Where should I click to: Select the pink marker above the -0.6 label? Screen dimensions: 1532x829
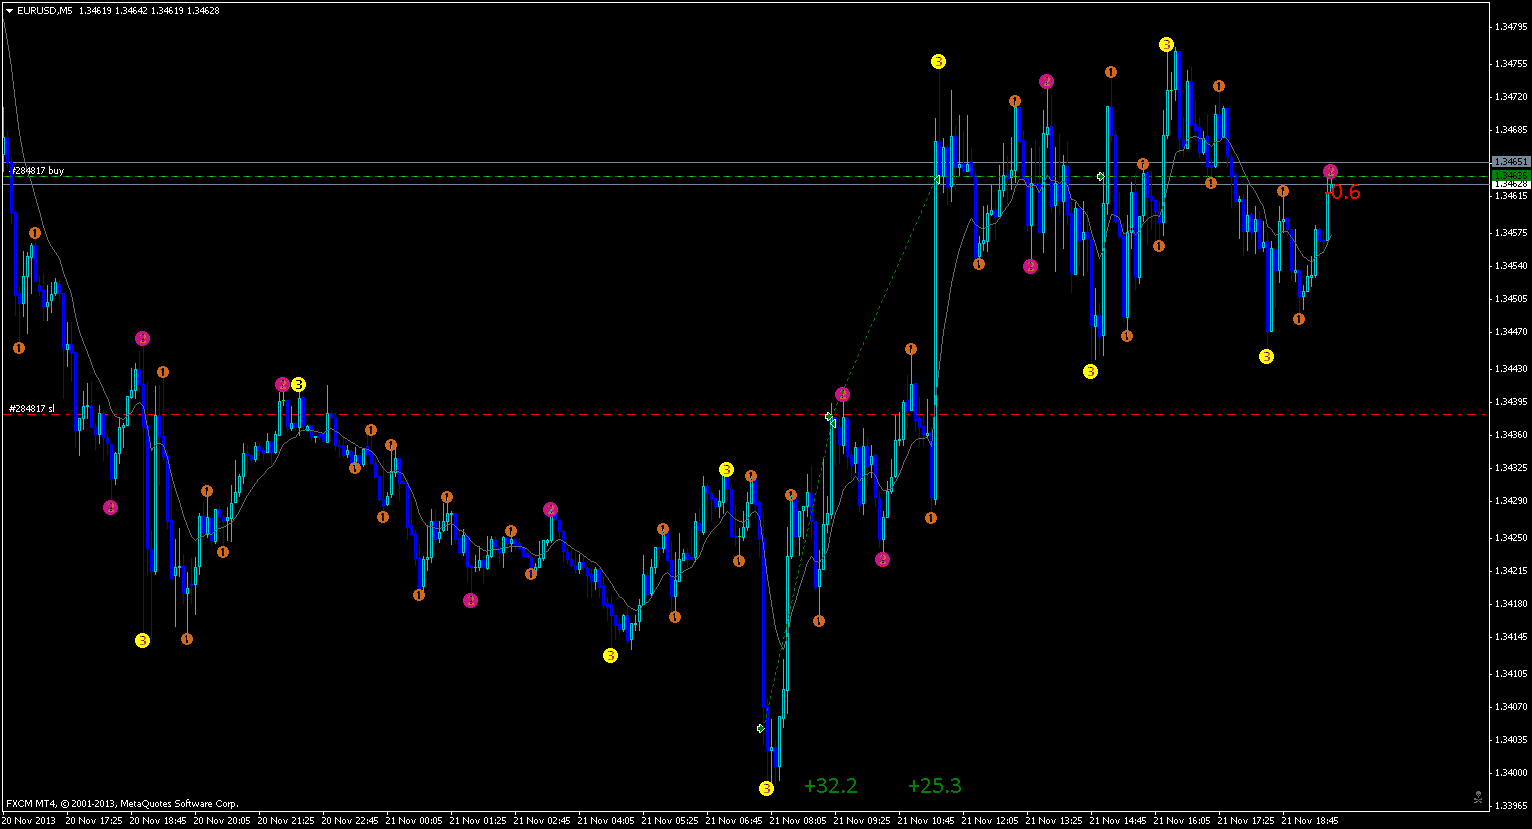tap(1331, 172)
